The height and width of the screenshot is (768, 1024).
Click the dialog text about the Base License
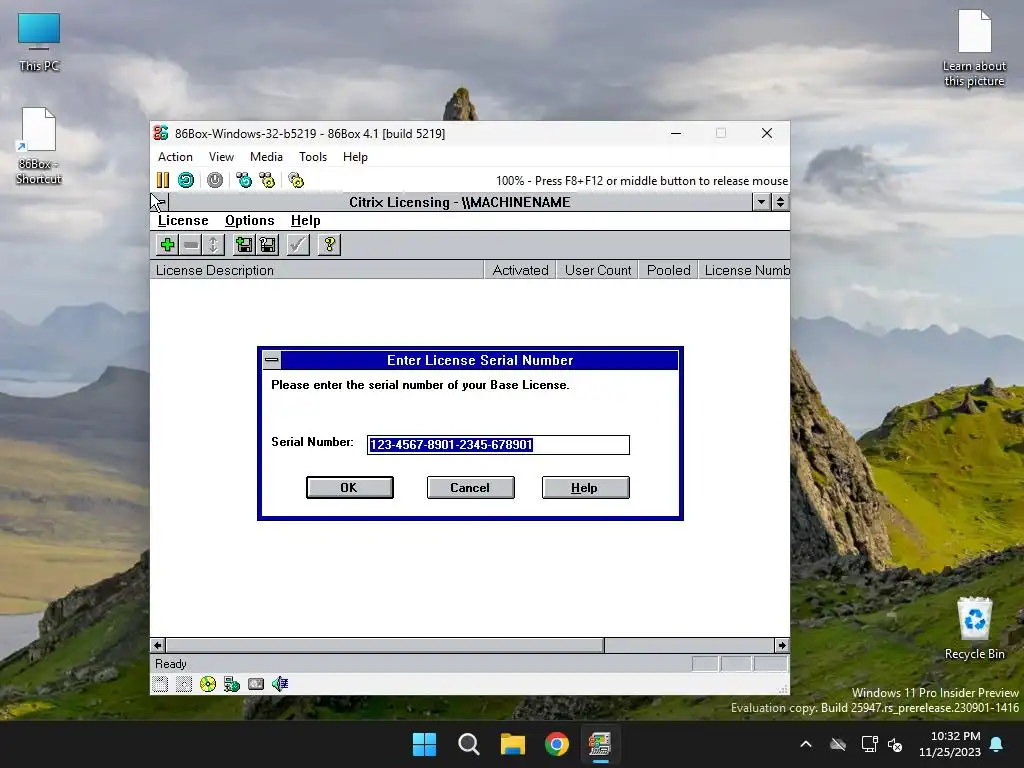421,385
